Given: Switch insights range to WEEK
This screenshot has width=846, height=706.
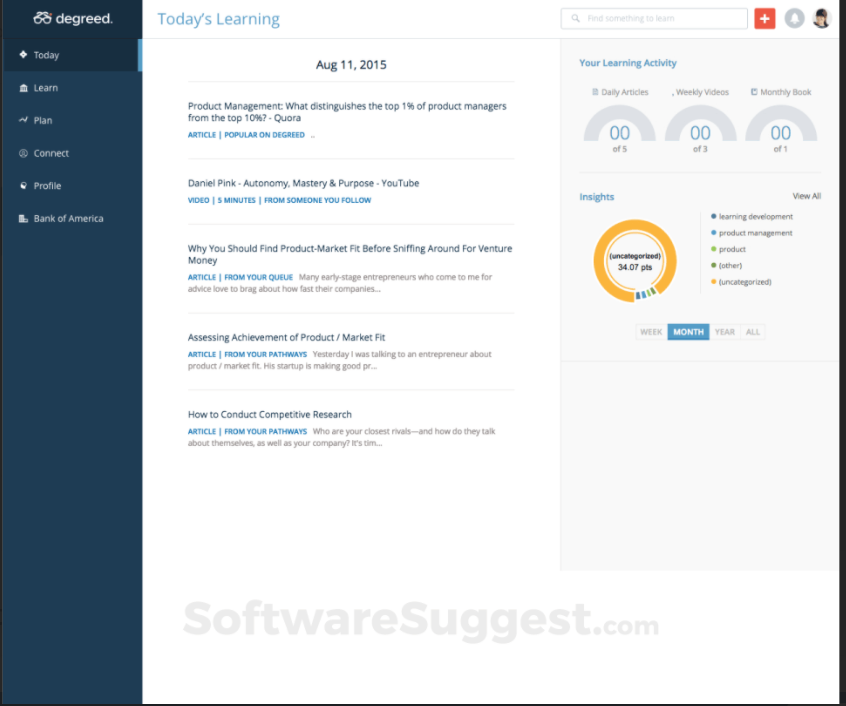Looking at the screenshot, I should 651,332.
